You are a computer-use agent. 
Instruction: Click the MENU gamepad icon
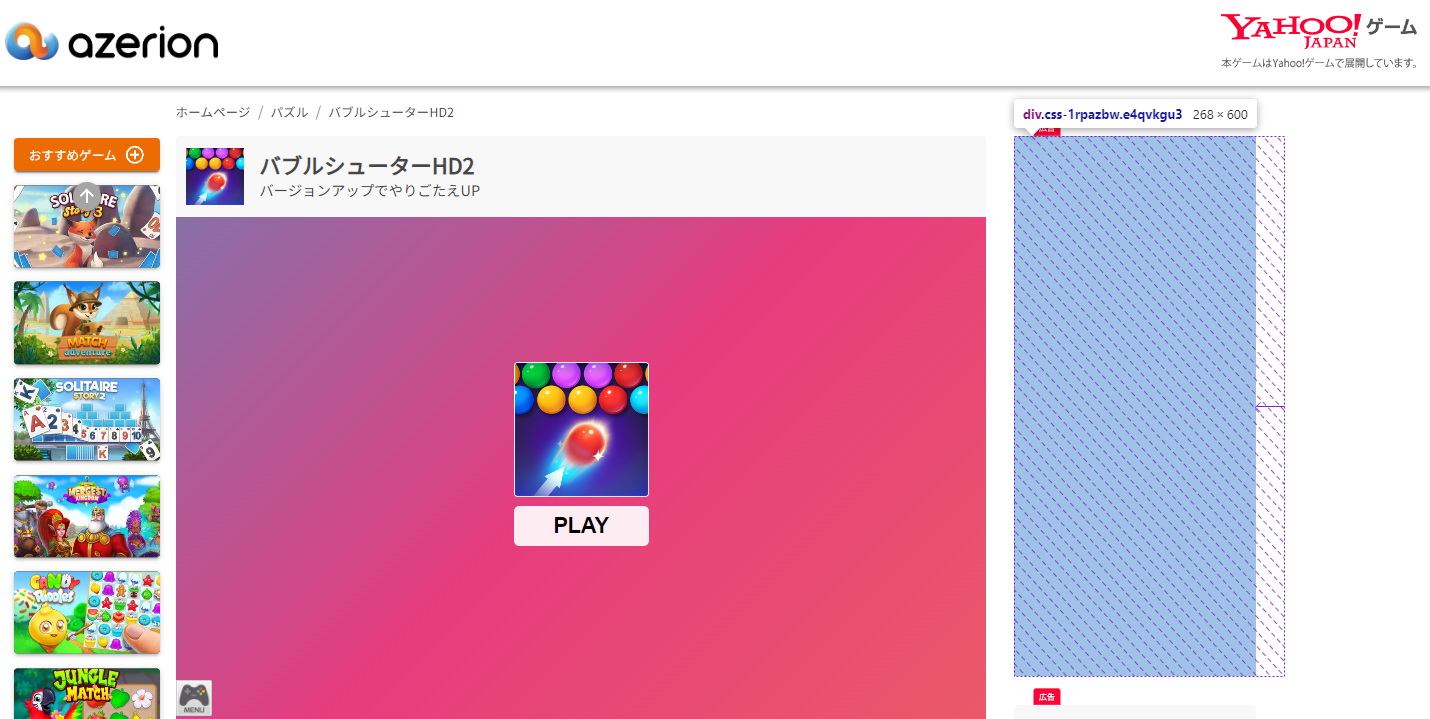point(196,697)
